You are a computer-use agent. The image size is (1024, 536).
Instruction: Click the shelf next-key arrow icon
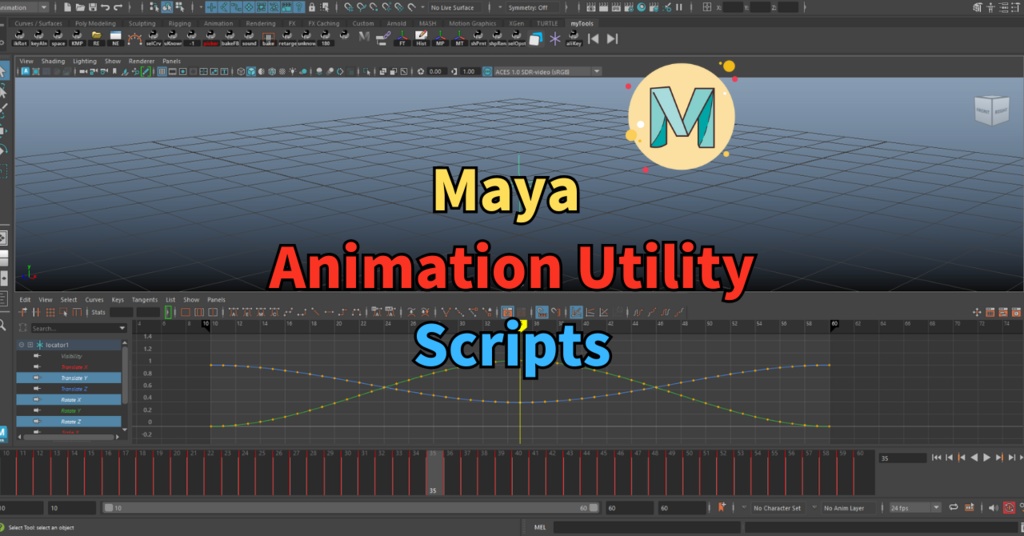pos(612,39)
